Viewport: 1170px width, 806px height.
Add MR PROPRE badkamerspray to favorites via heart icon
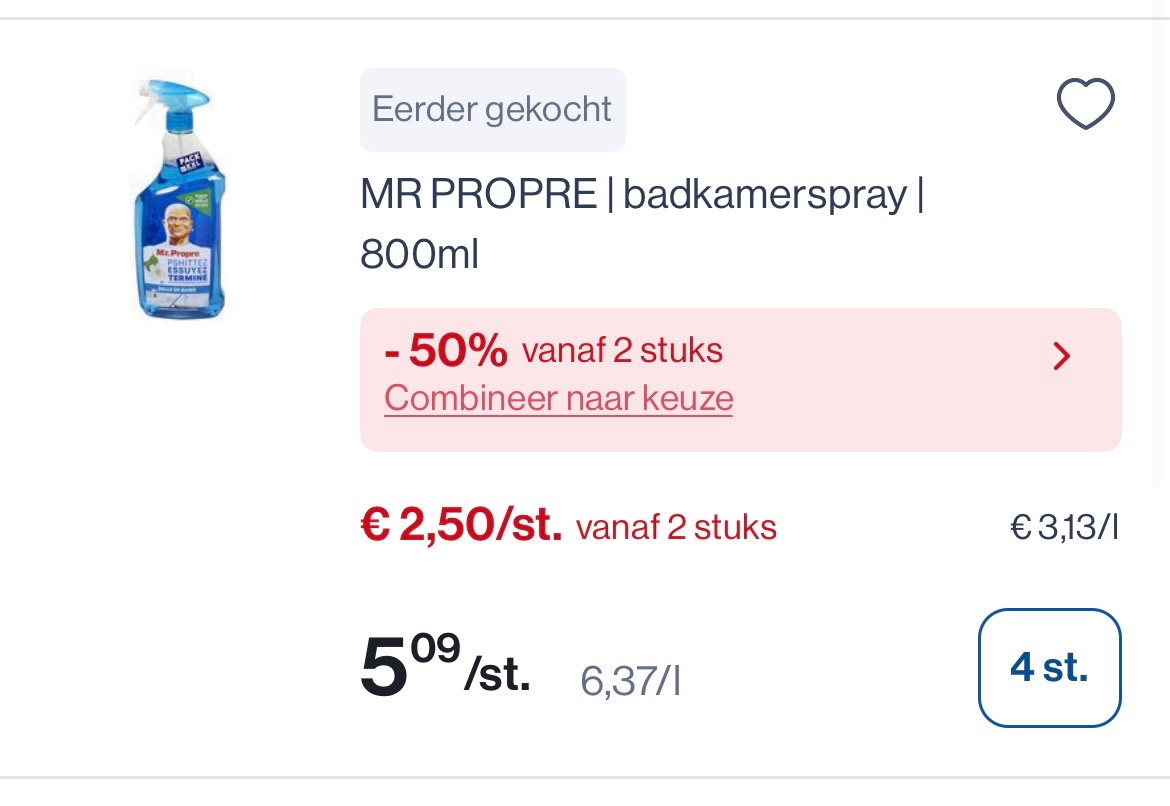[x=1086, y=103]
